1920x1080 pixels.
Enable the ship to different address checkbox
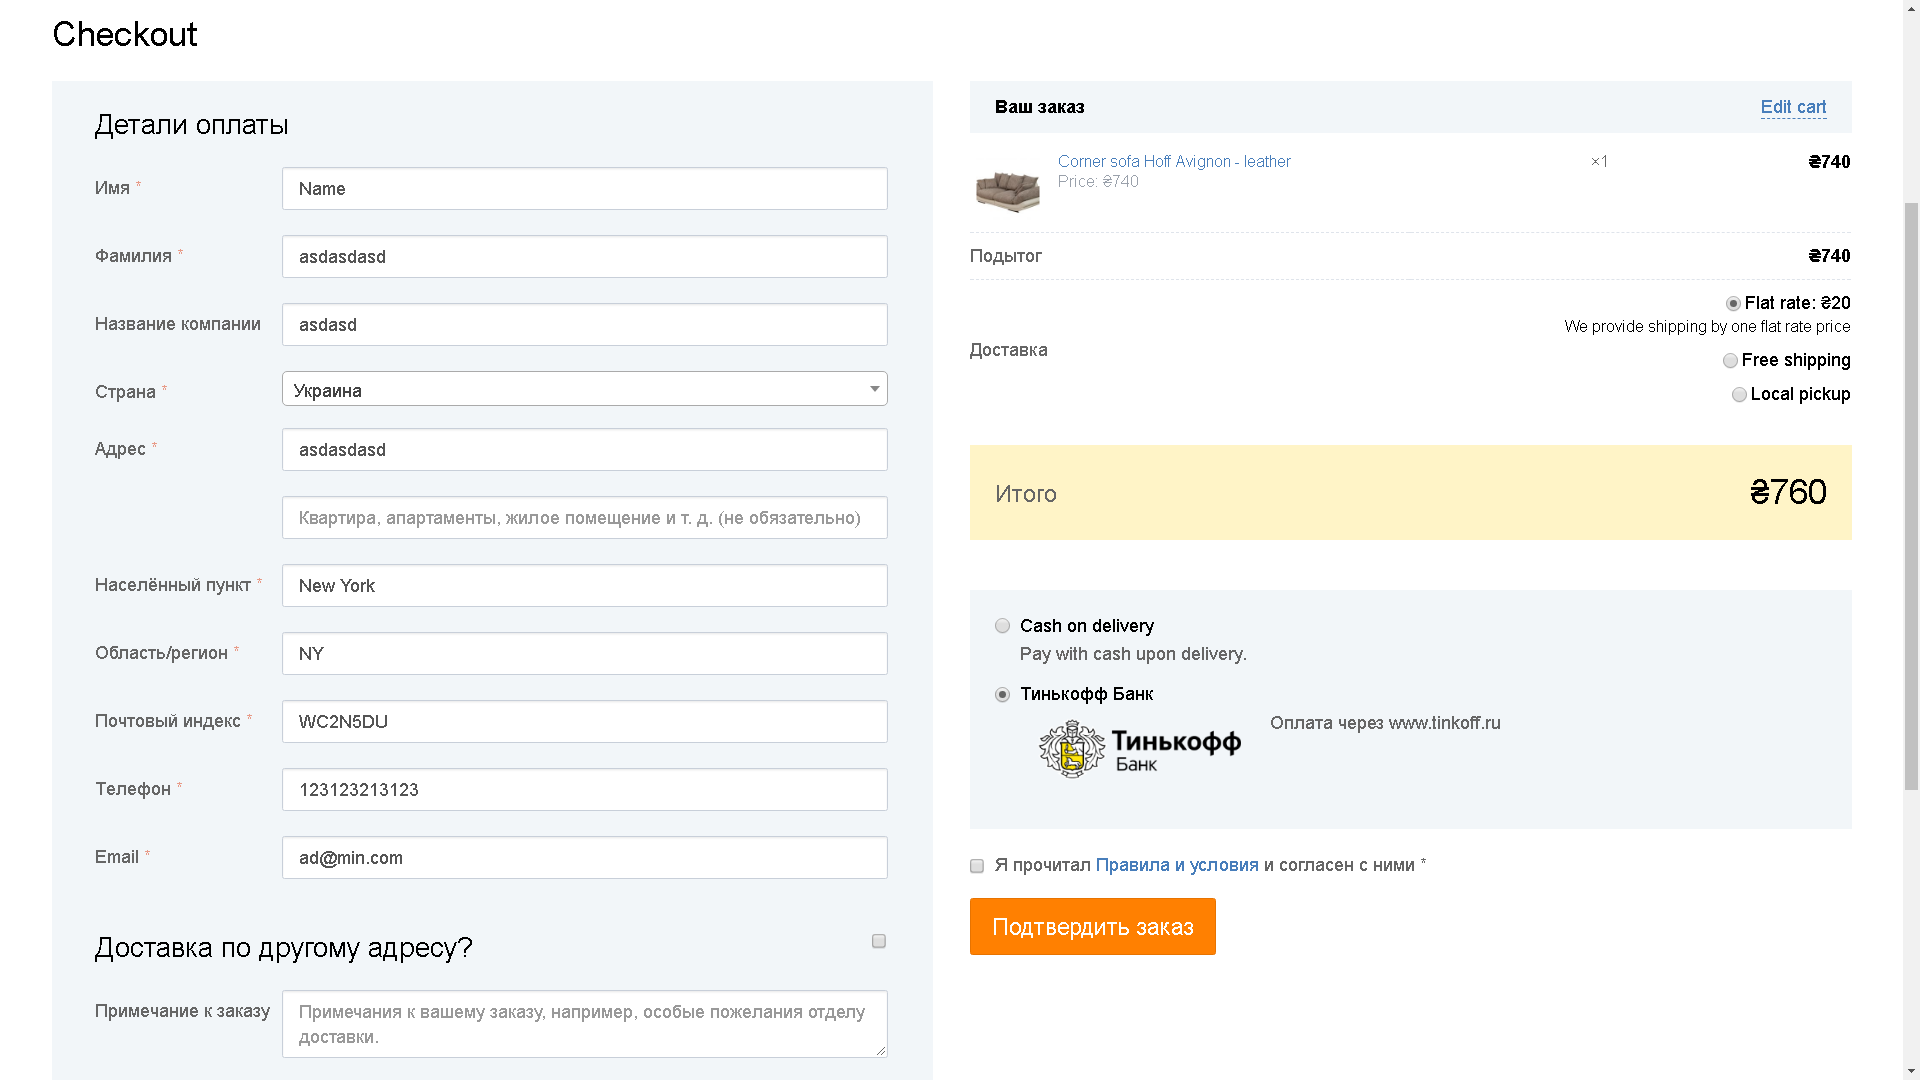pos(879,941)
